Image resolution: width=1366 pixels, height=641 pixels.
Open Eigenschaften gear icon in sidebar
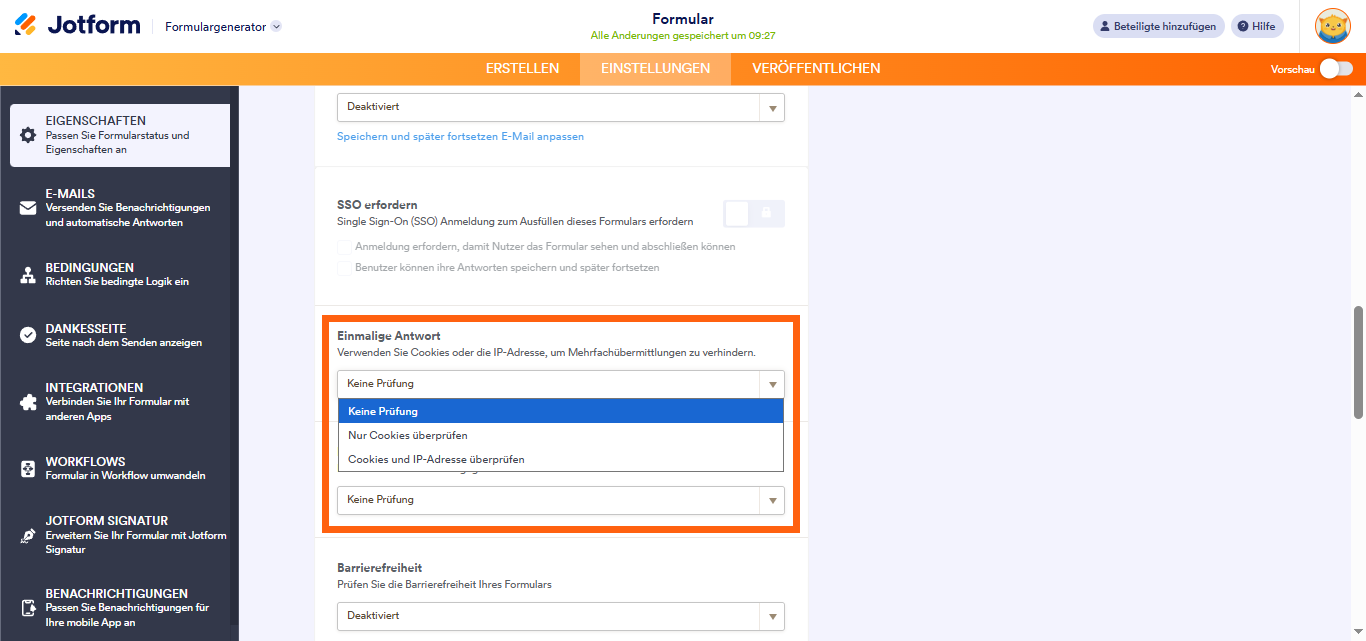(28, 135)
